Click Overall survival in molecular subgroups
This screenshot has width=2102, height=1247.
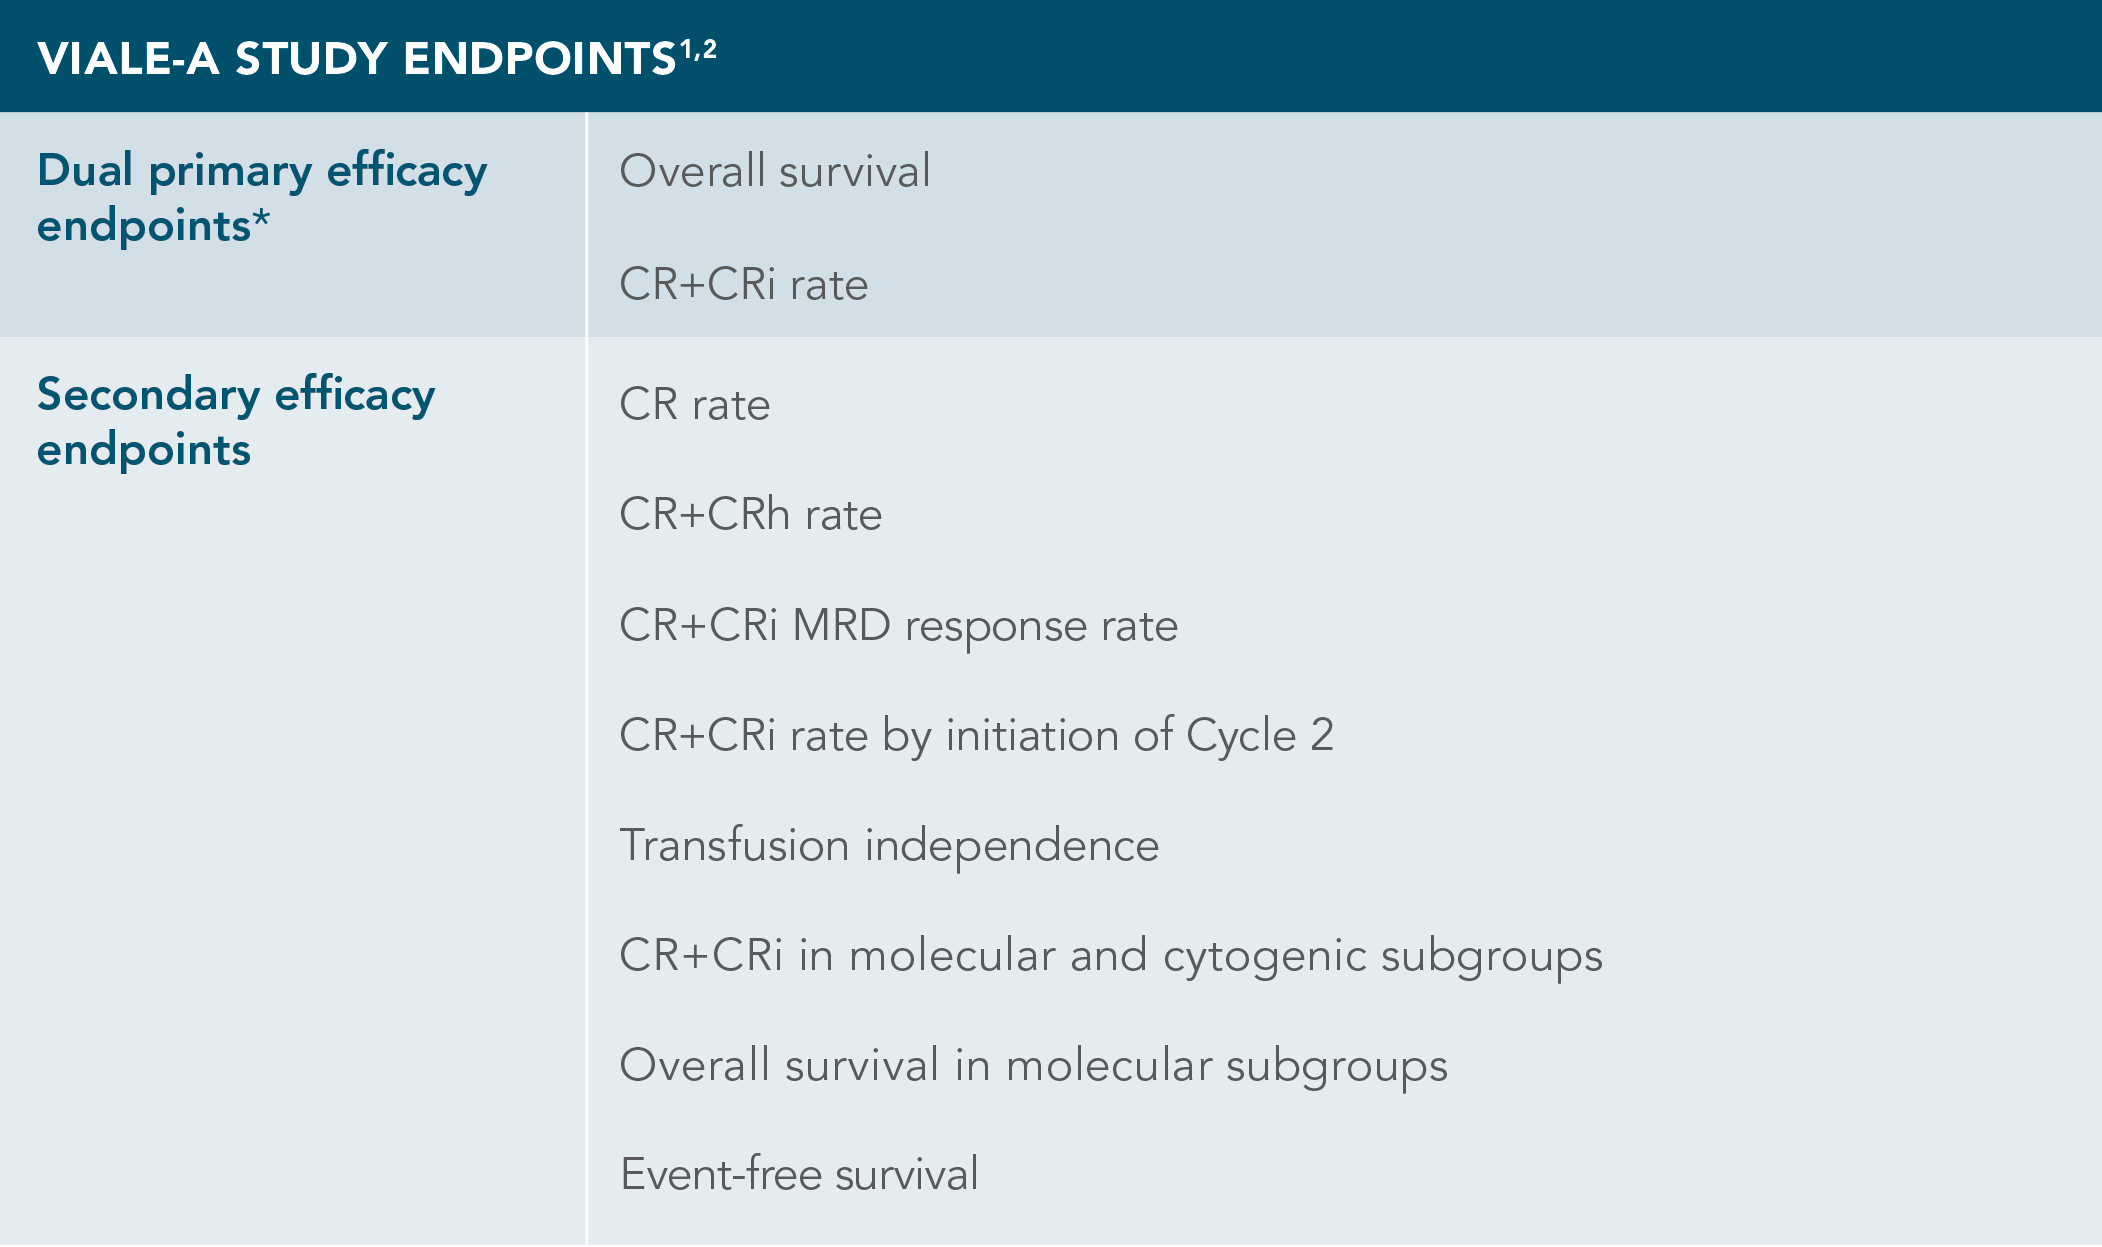click(x=1034, y=1066)
